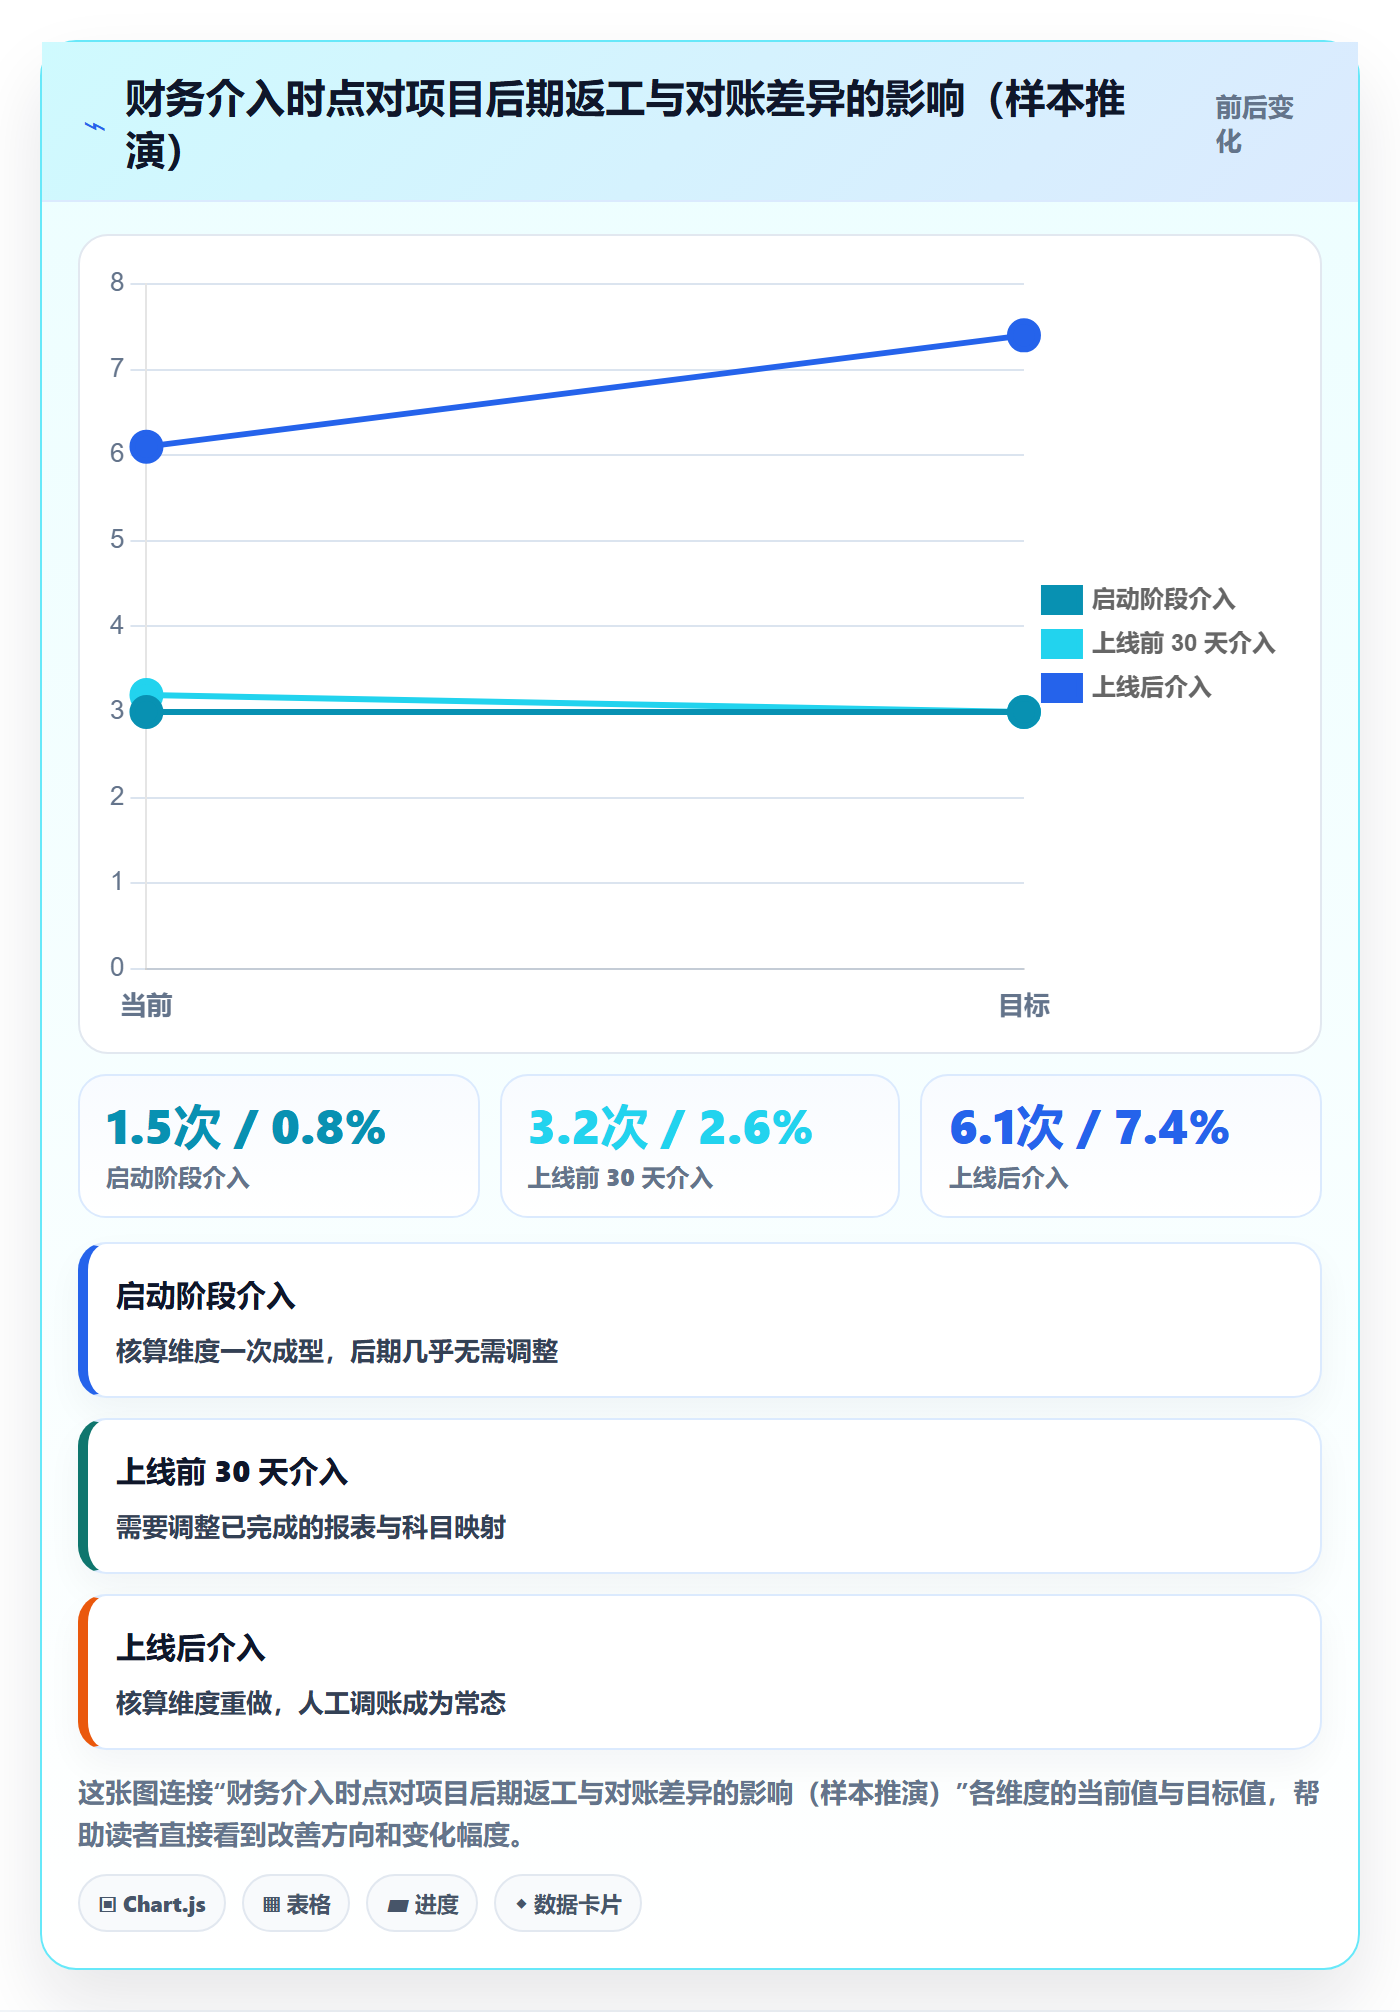The width and height of the screenshot is (1400, 2012).
Task: Select the 上线后介入 data point at 当前
Action: [147, 447]
